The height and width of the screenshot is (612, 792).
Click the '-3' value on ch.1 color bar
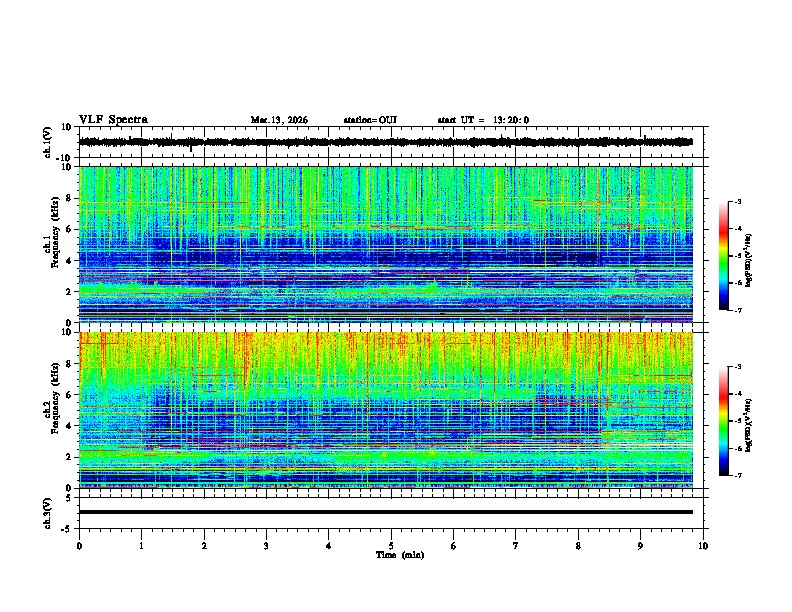(737, 201)
